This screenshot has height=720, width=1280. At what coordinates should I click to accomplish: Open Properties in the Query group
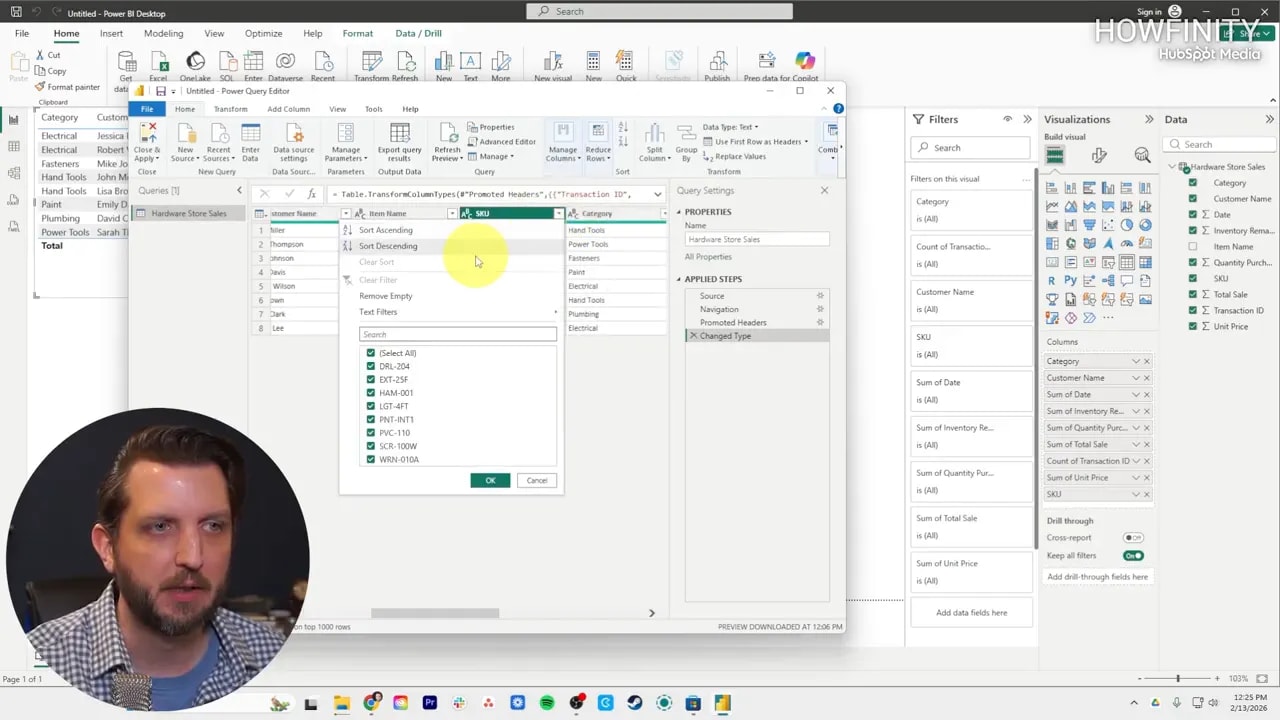(x=490, y=127)
